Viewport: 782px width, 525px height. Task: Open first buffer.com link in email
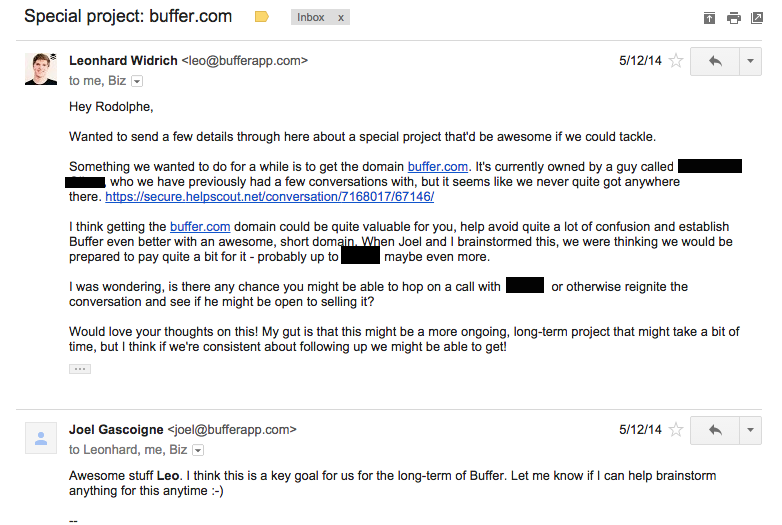[x=438, y=167]
